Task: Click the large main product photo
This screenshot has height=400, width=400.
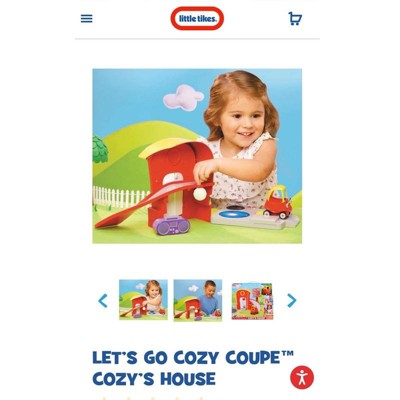Action: [x=197, y=156]
